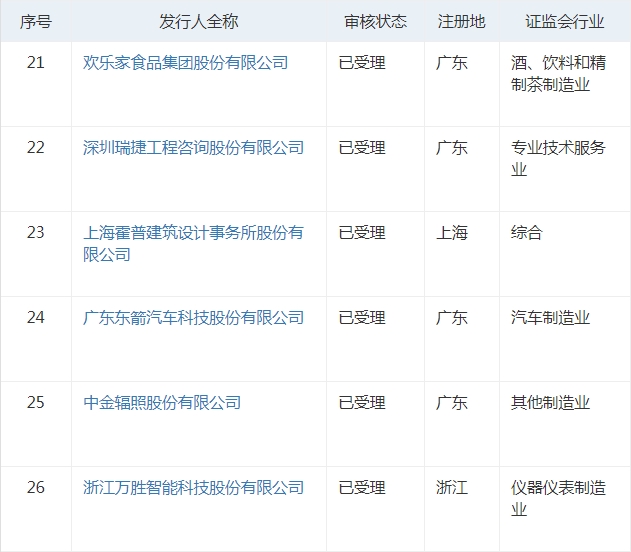
Task: Open 欢乐家食品集团股份有限公司 link
Action: coord(186,63)
